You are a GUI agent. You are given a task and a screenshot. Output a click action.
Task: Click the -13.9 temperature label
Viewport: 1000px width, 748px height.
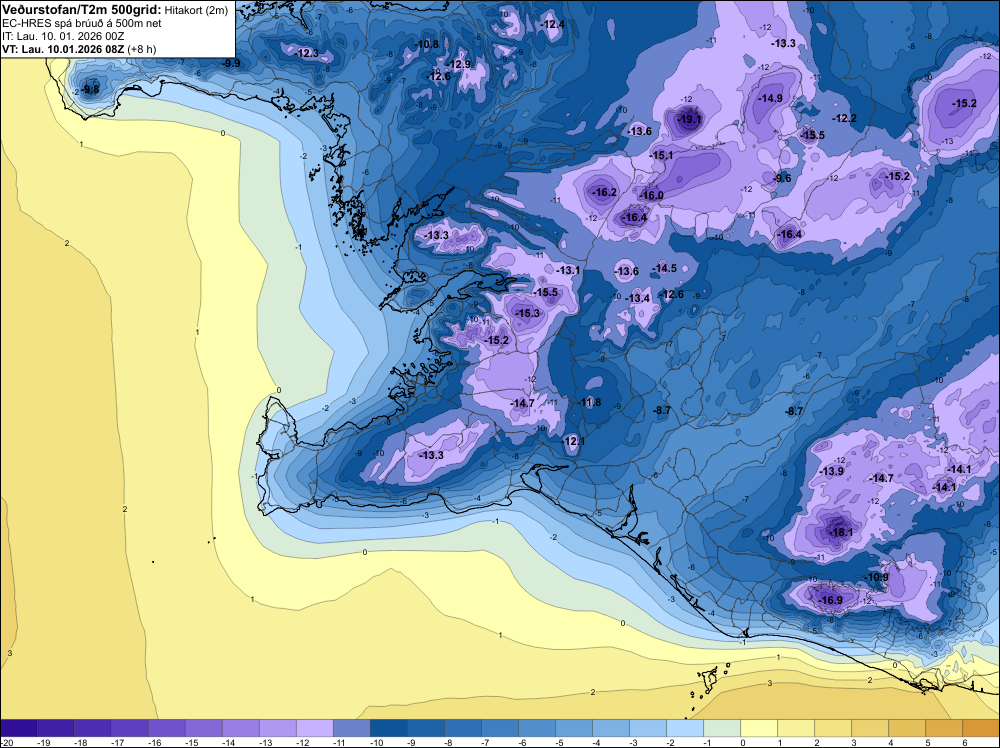(832, 471)
